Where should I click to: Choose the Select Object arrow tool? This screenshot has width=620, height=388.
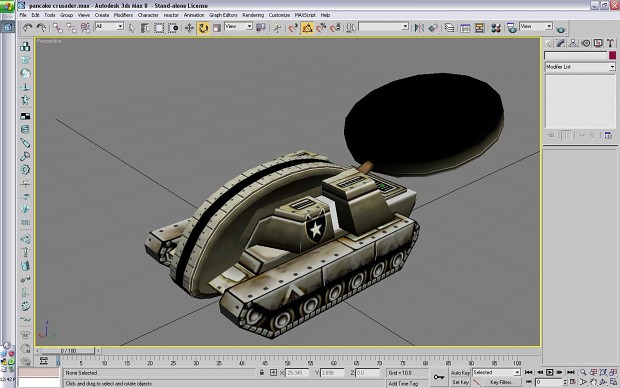point(132,28)
